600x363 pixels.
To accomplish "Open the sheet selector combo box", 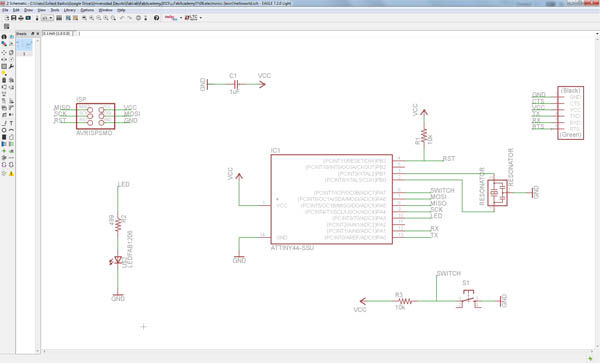I will pyautogui.click(x=47, y=18).
